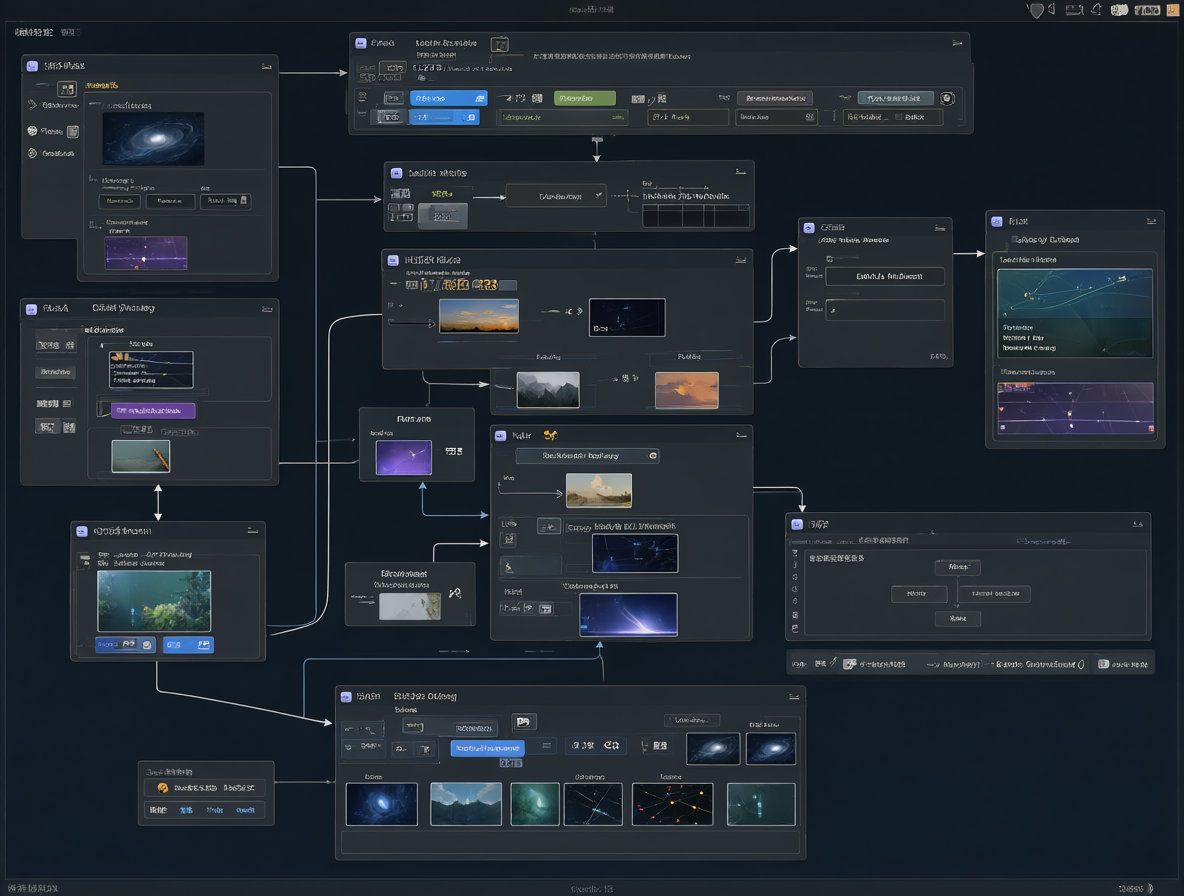This screenshot has width=1184, height=896.
Task: Collapse the flowchart node using its header control
Action: click(1137, 524)
